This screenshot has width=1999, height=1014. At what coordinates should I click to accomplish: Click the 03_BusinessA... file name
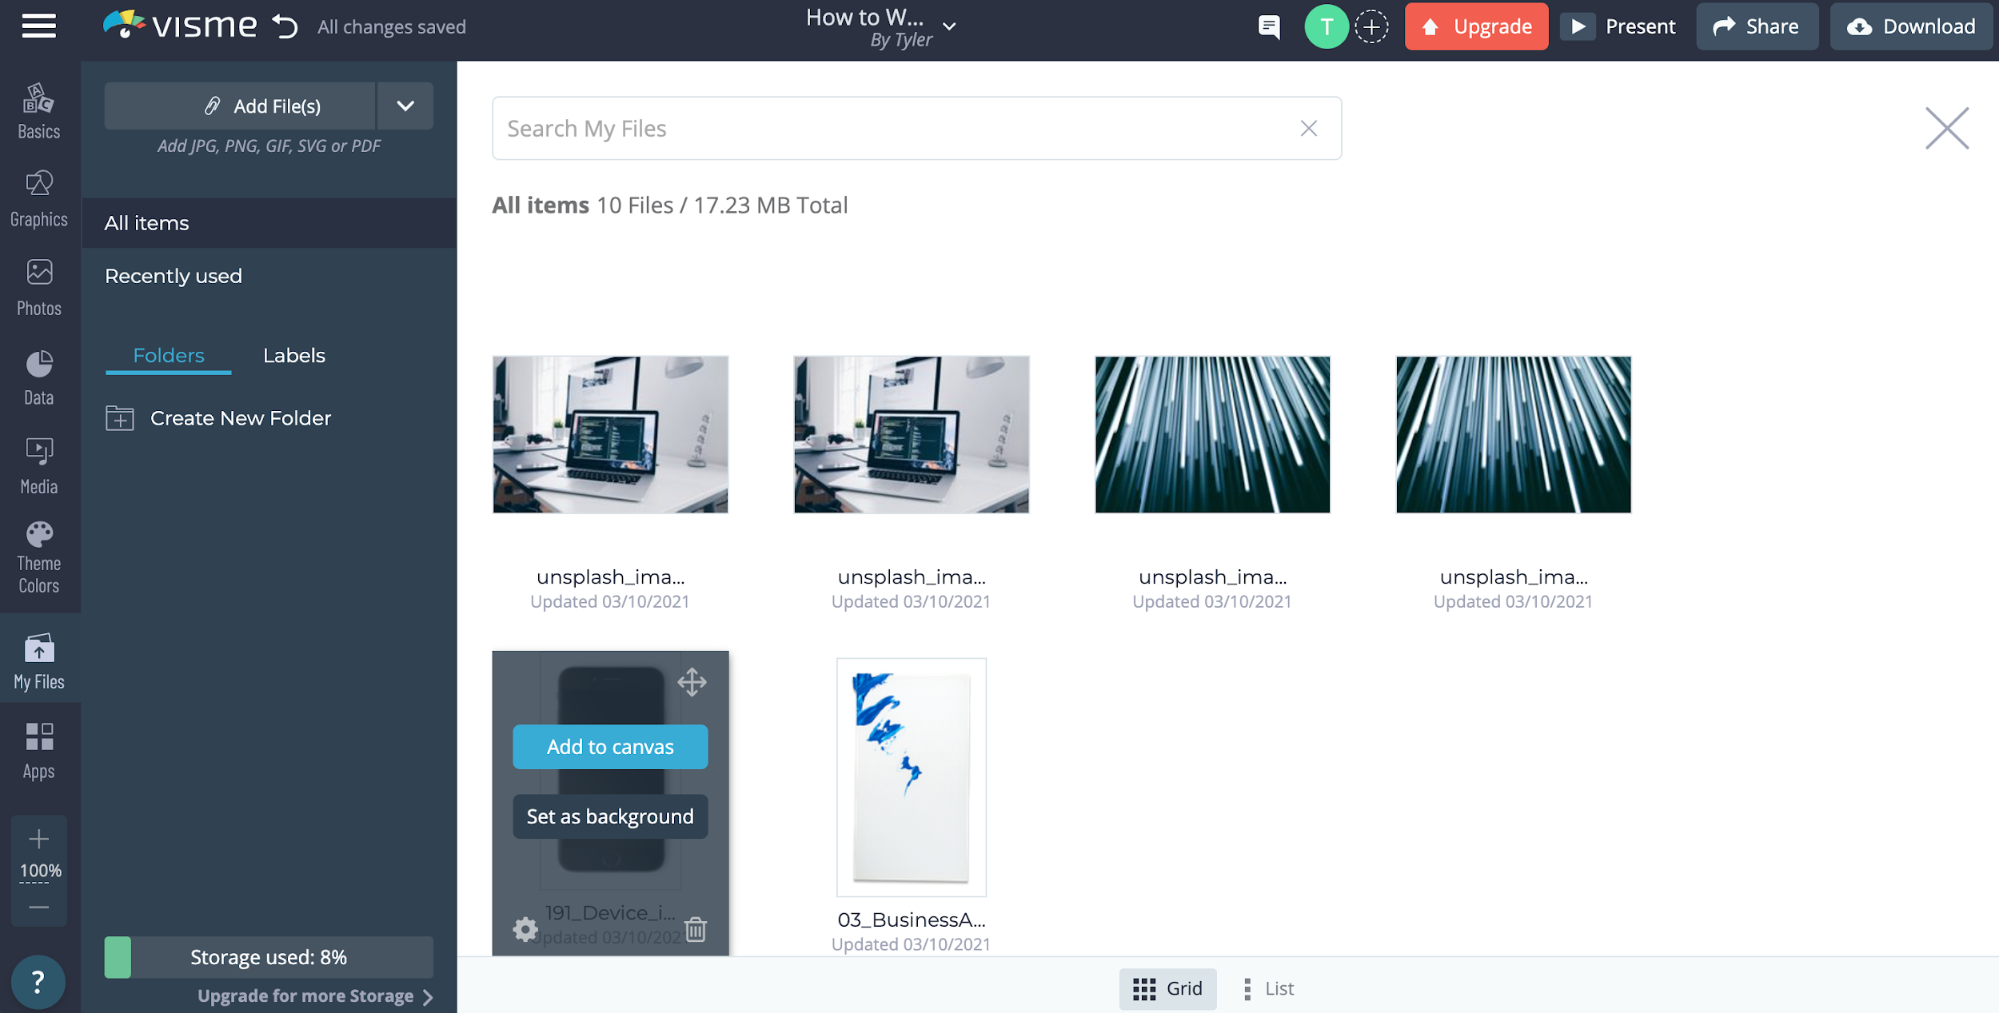(x=911, y=920)
